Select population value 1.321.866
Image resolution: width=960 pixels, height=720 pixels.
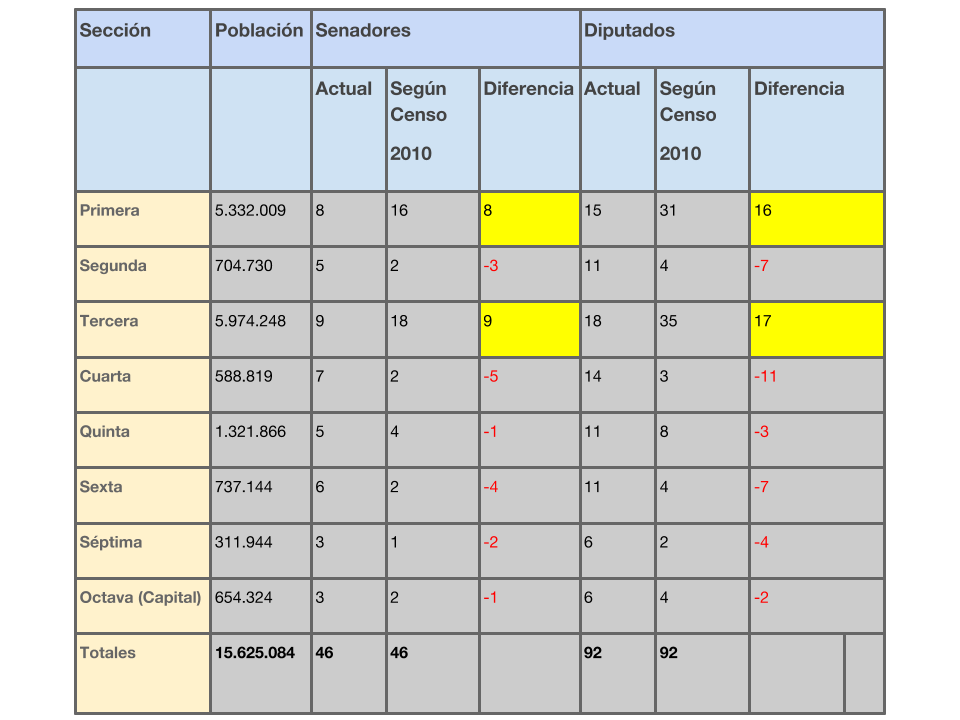(250, 432)
